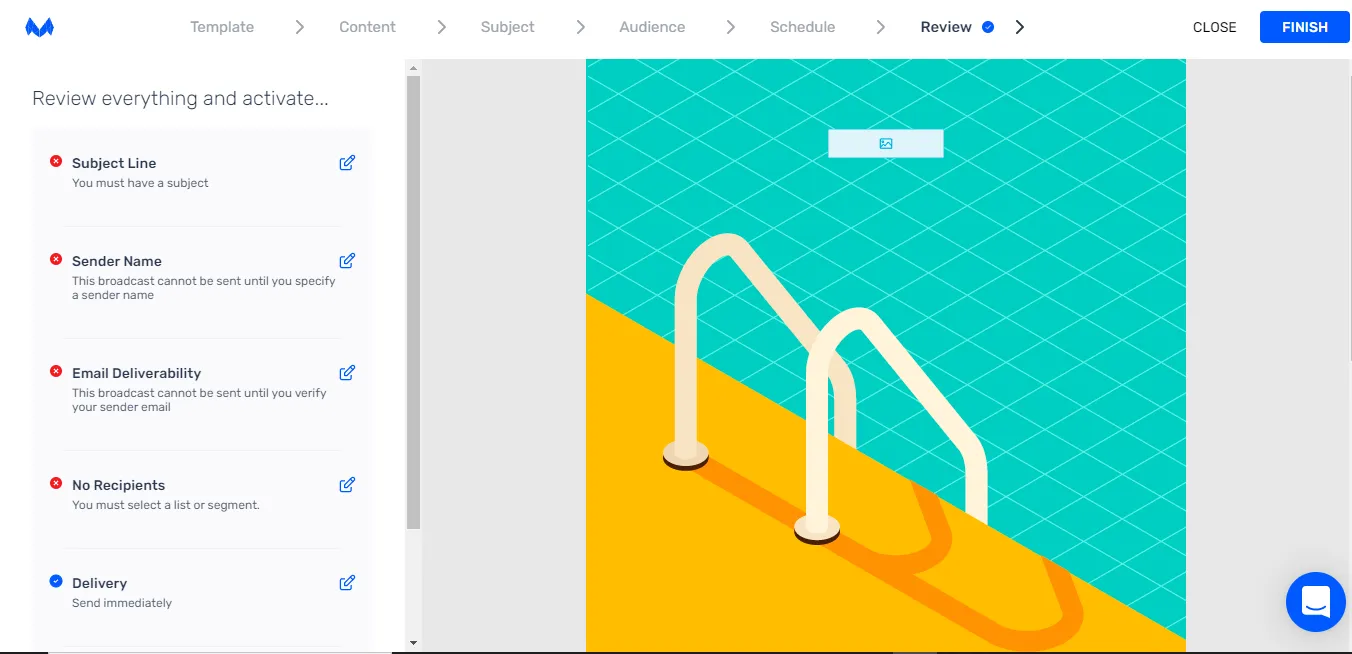1352x654 pixels.
Task: Click the email preview pool illustration
Action: [x=885, y=400]
